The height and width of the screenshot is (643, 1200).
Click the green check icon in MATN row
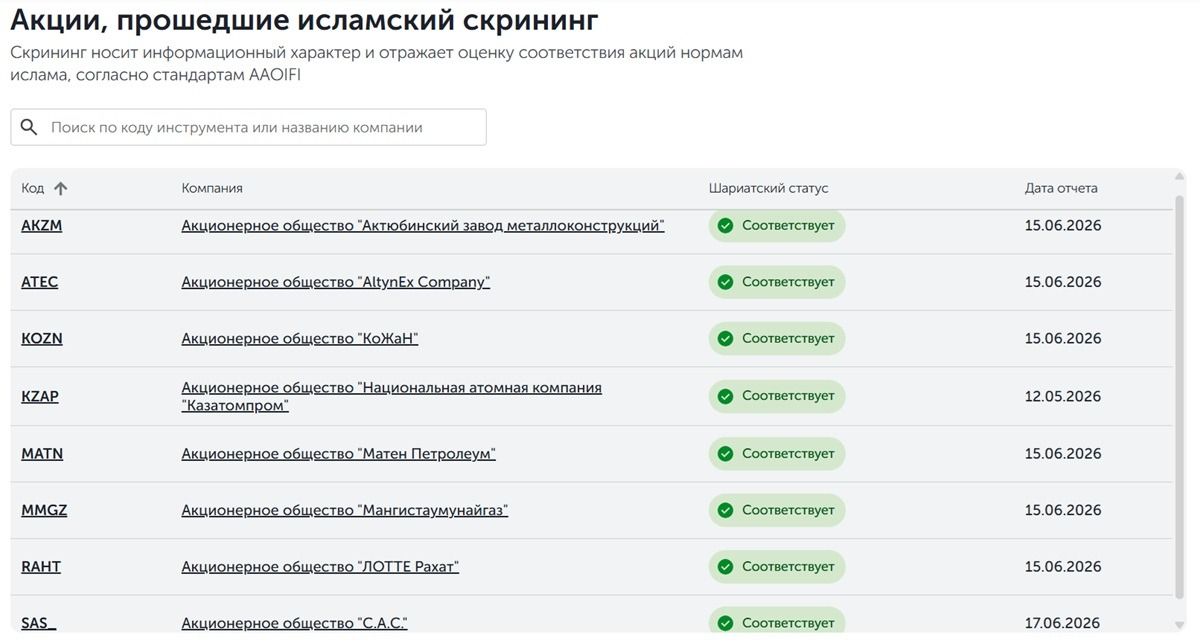point(726,454)
